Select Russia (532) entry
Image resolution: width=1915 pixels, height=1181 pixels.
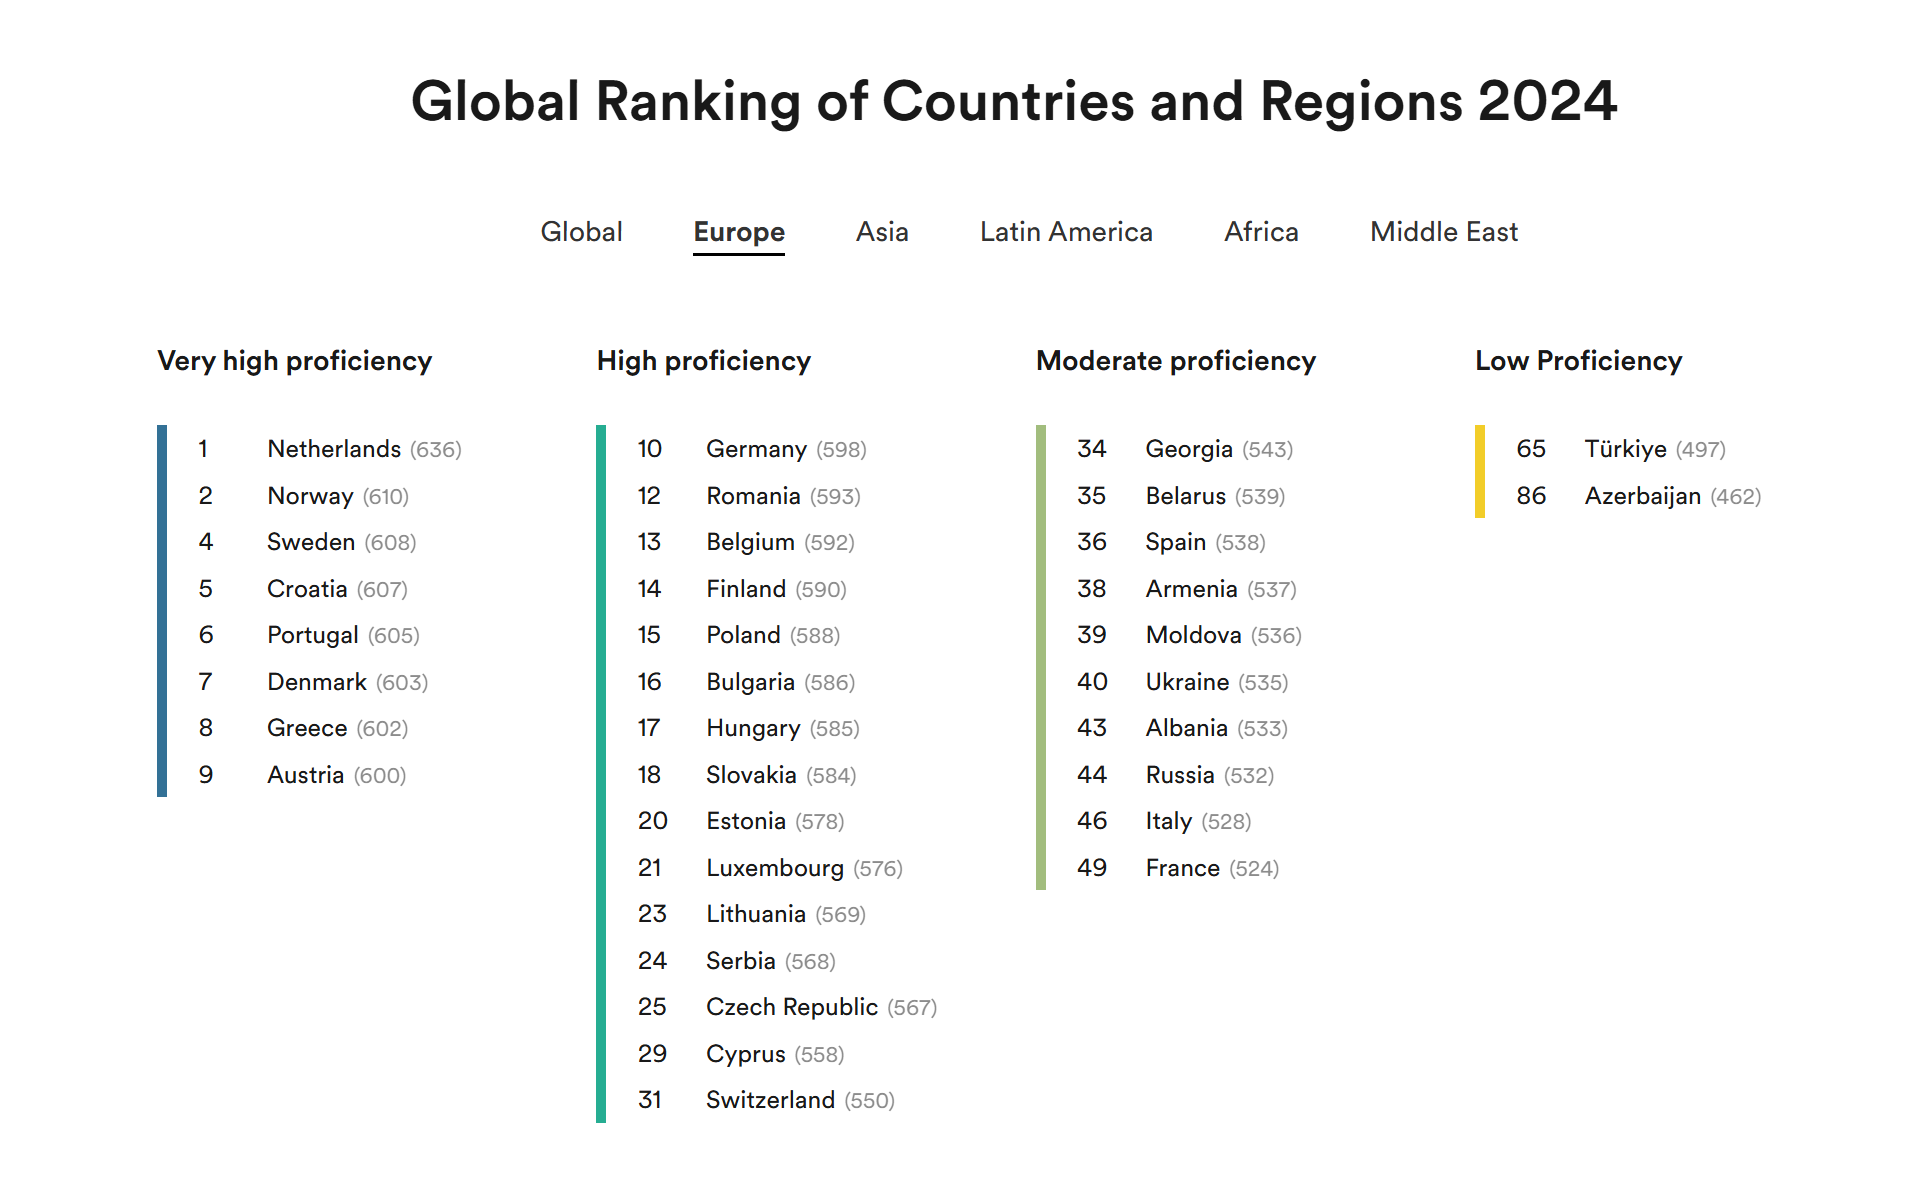(x=1209, y=775)
